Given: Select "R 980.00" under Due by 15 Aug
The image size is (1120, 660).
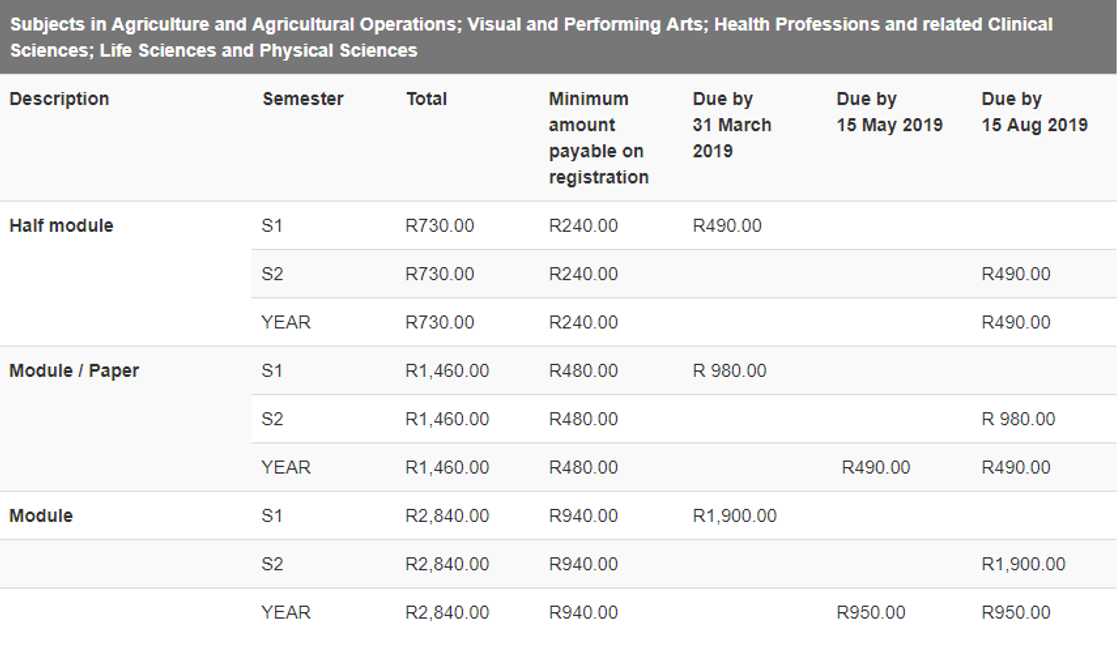Looking at the screenshot, I should (1018, 419).
